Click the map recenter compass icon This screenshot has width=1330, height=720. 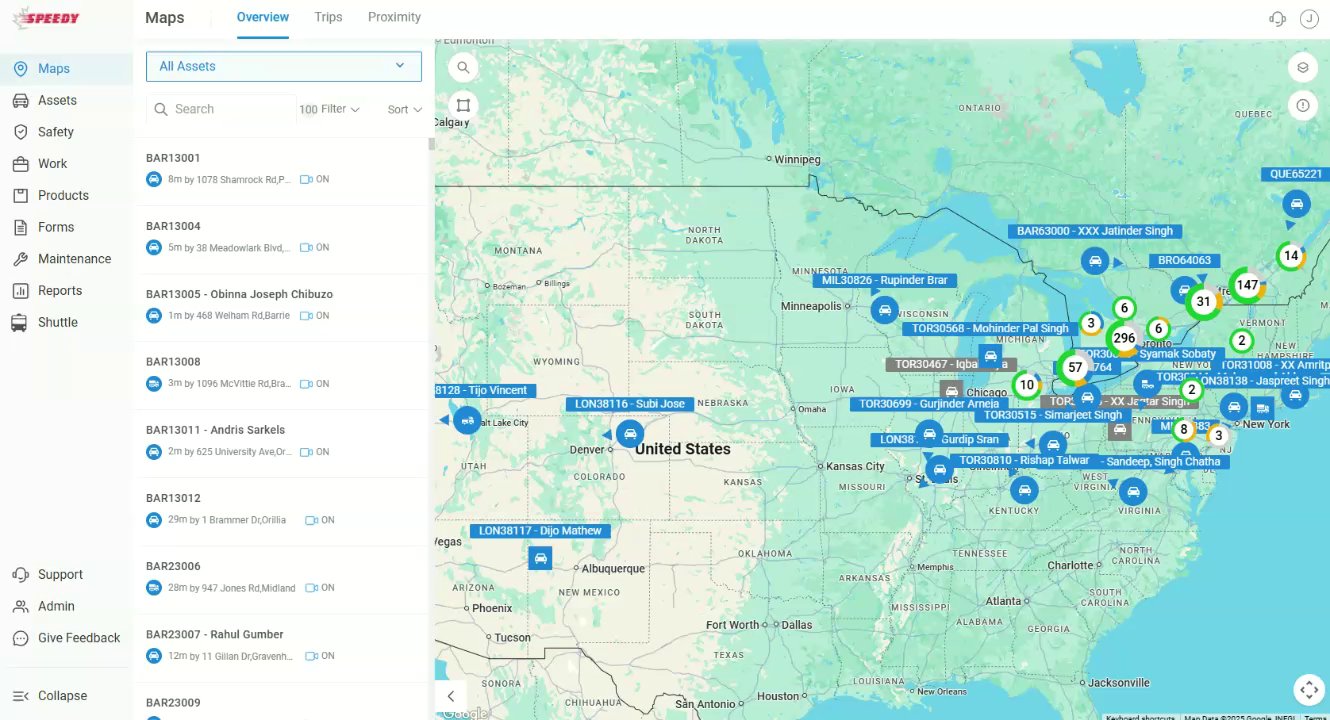pos(1308,690)
